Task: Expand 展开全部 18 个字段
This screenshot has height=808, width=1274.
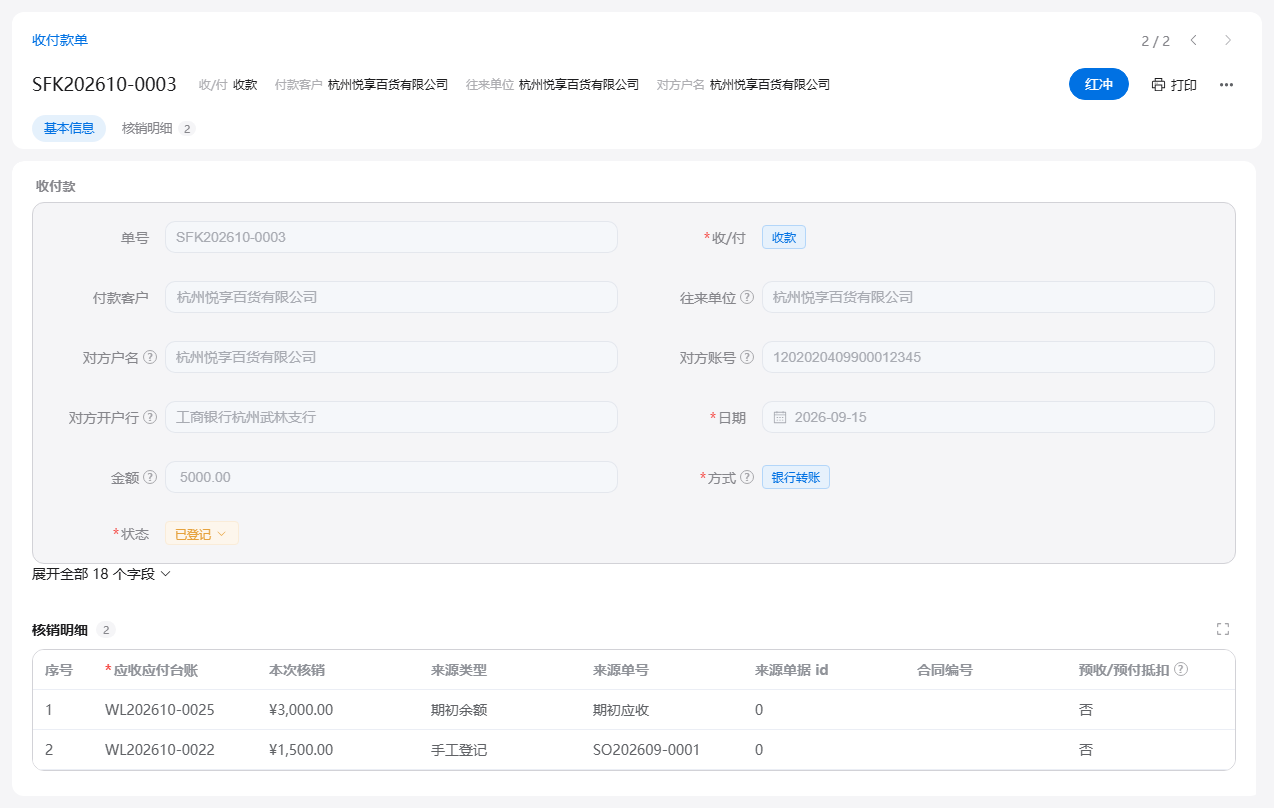Action: tap(102, 574)
